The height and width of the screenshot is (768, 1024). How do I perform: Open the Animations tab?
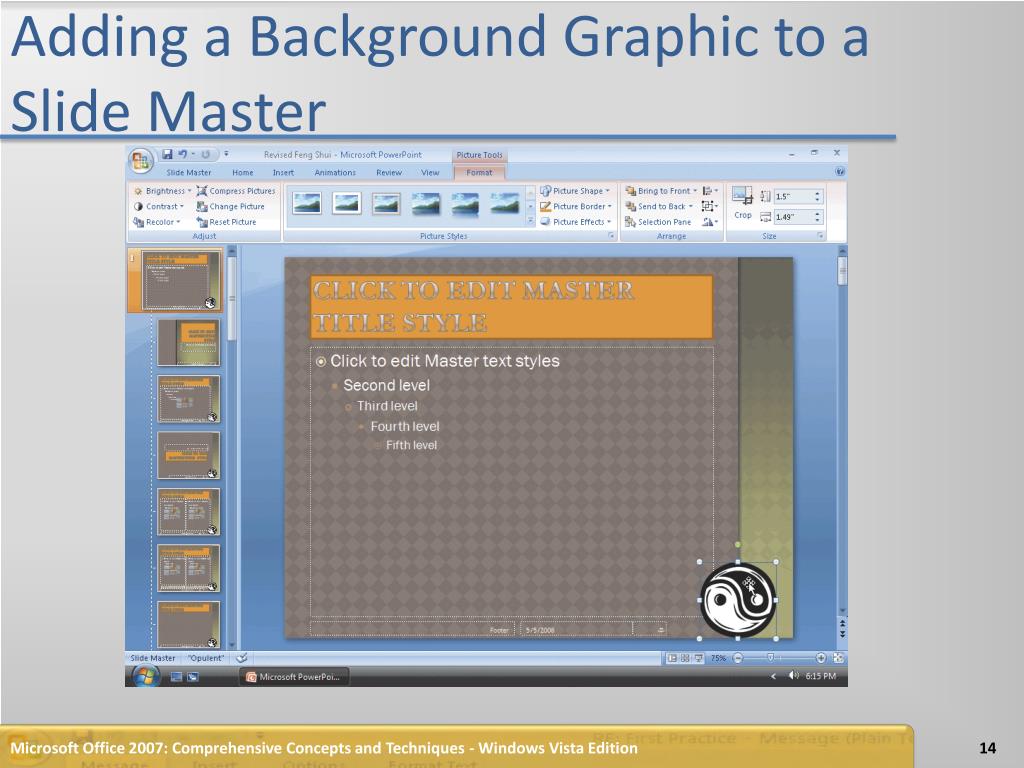pos(335,172)
